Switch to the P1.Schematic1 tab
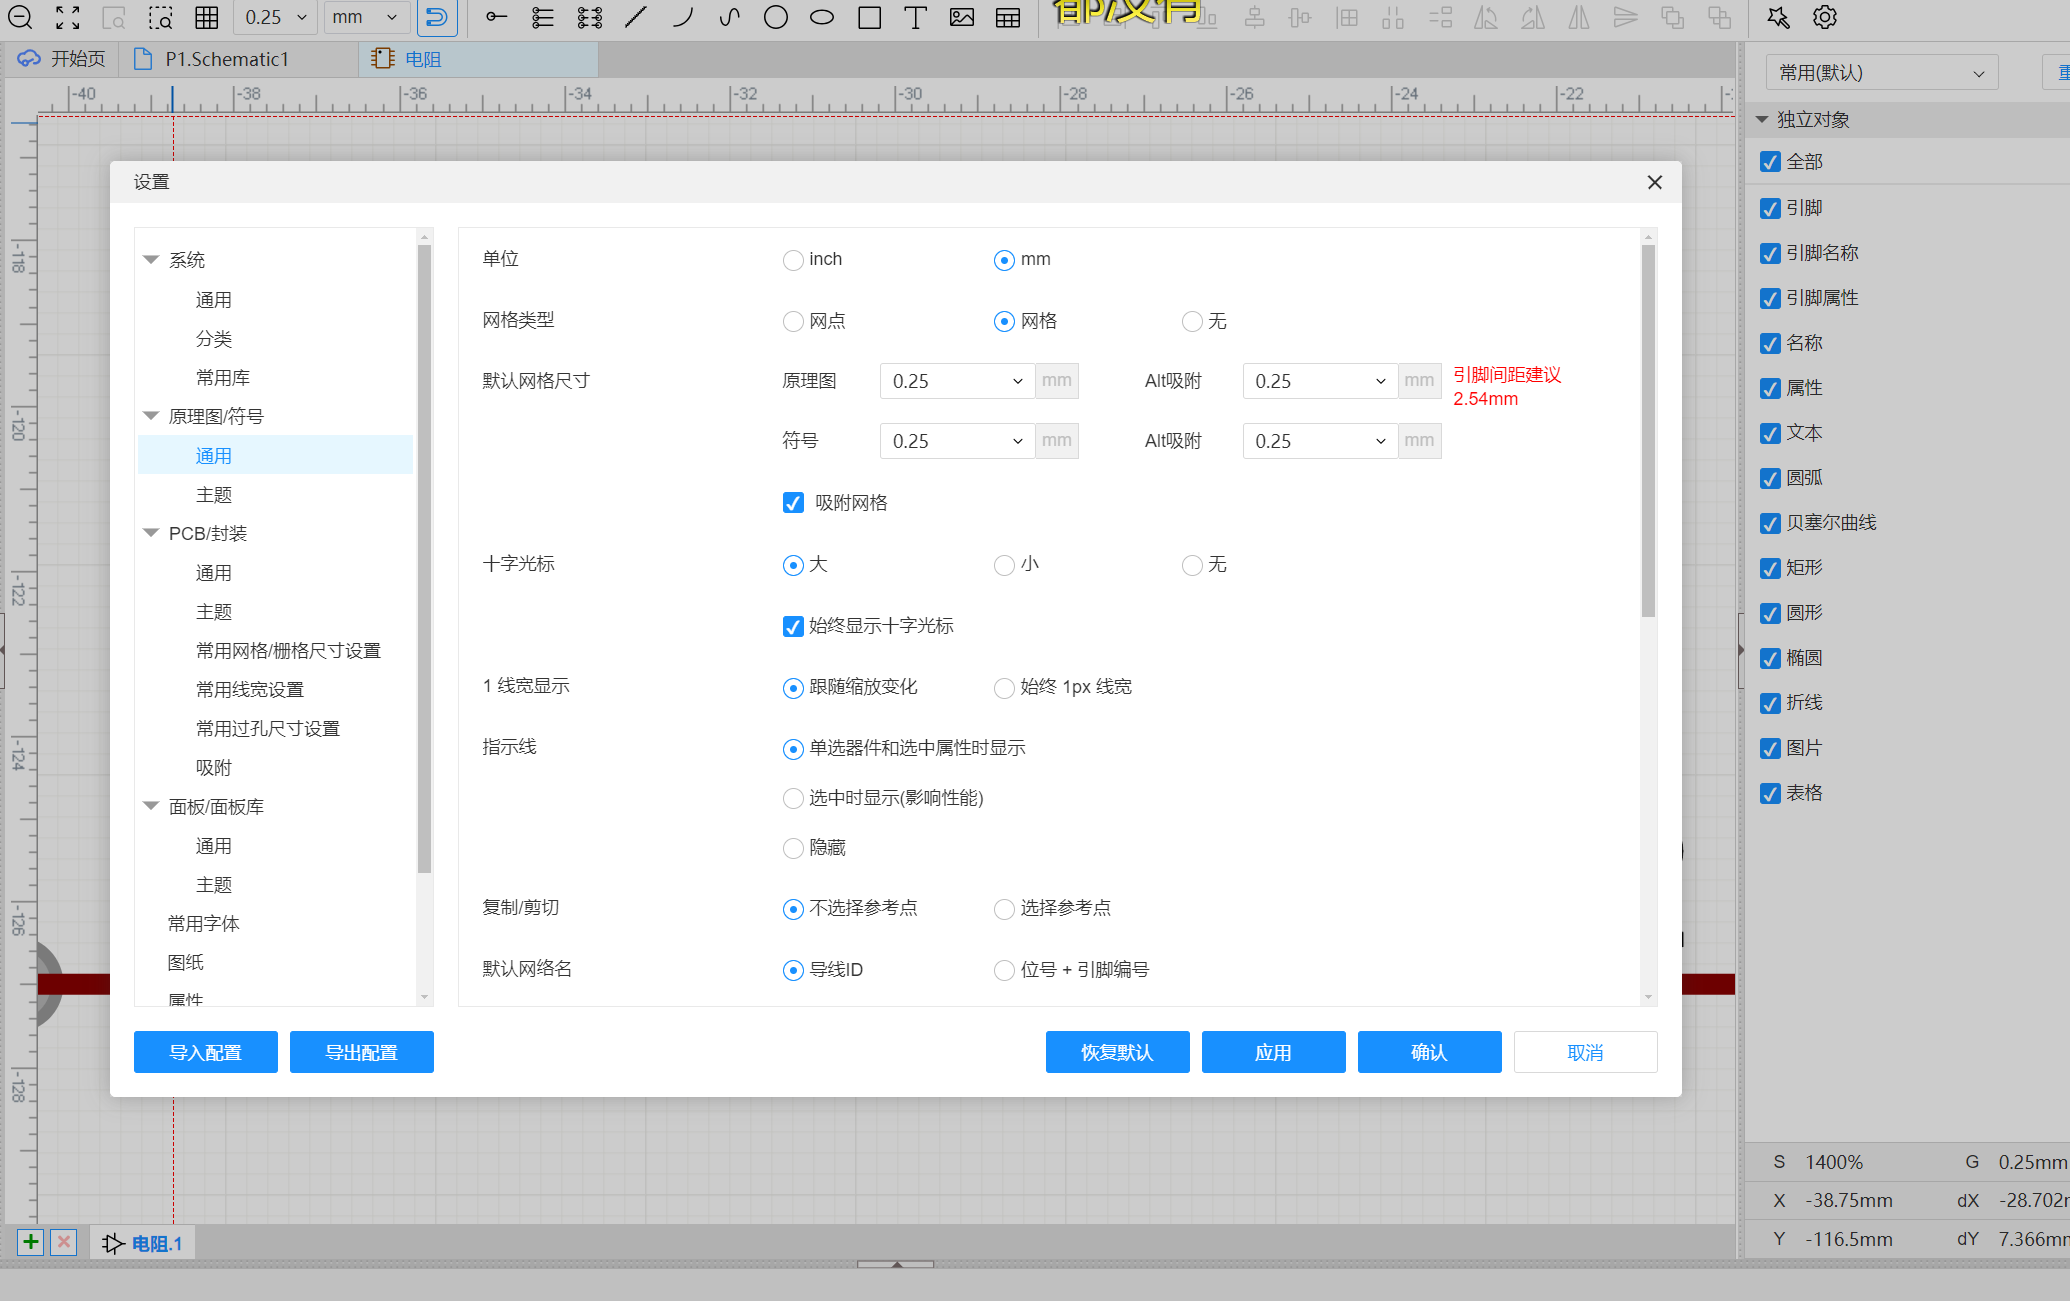The width and height of the screenshot is (2070, 1301). 226,59
